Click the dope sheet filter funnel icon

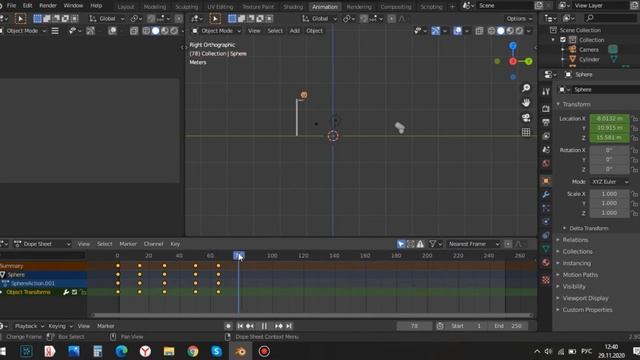click(433, 244)
